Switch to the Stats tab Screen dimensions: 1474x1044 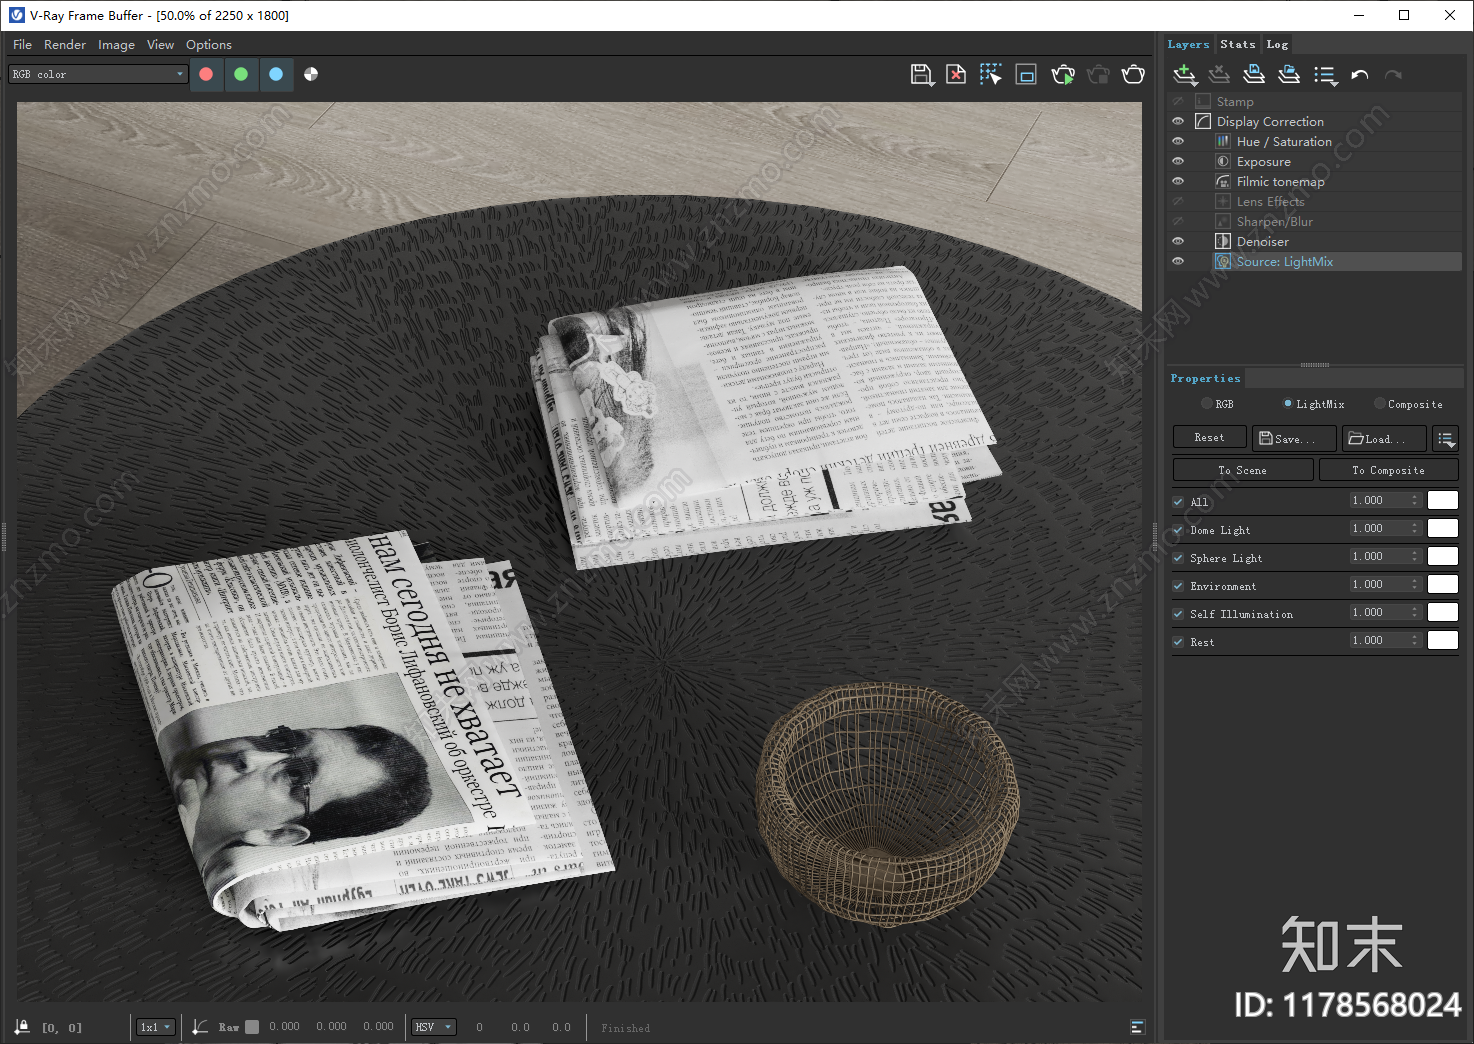tap(1238, 44)
